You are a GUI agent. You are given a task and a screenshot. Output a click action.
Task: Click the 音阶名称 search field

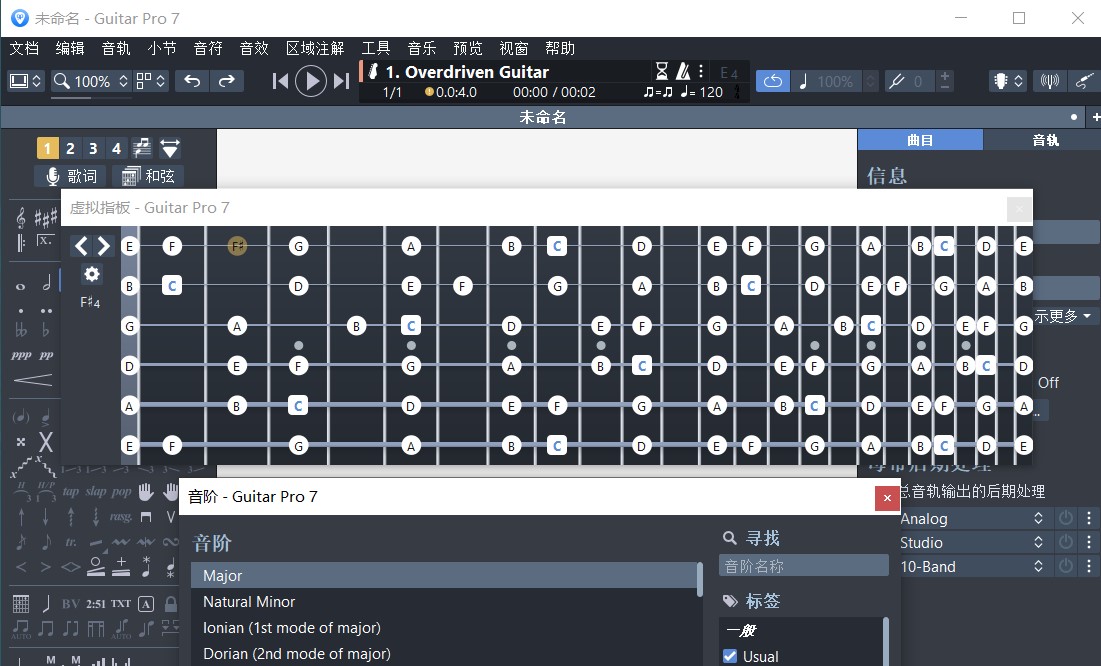point(803,565)
